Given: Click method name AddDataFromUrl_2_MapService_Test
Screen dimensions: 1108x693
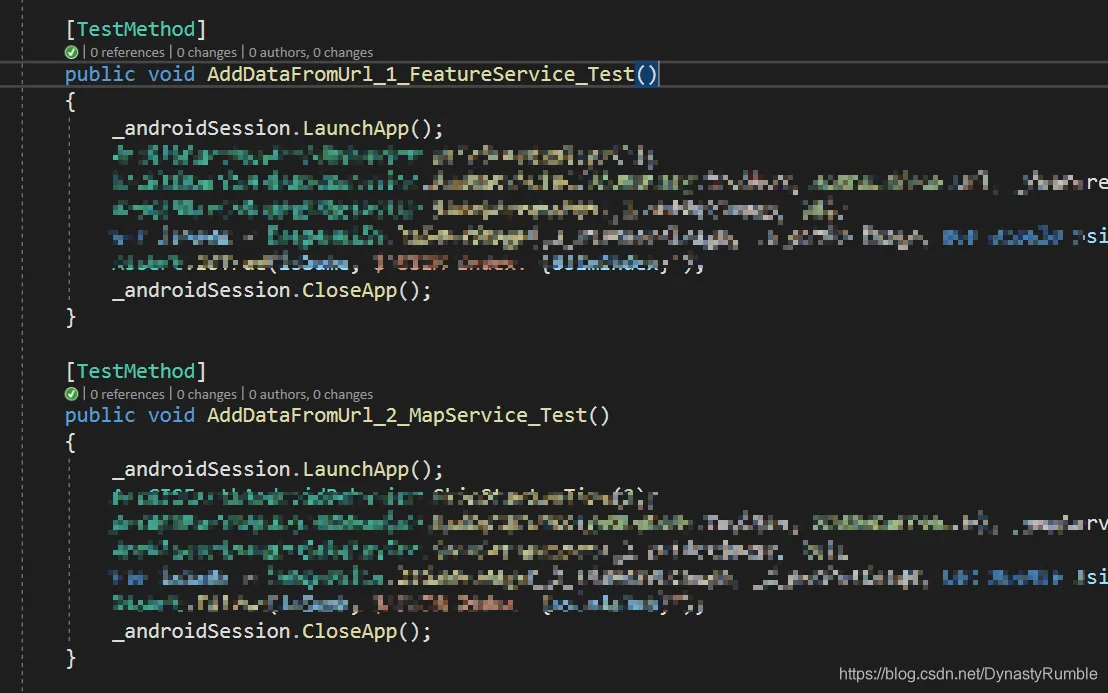Looking at the screenshot, I should [397, 415].
